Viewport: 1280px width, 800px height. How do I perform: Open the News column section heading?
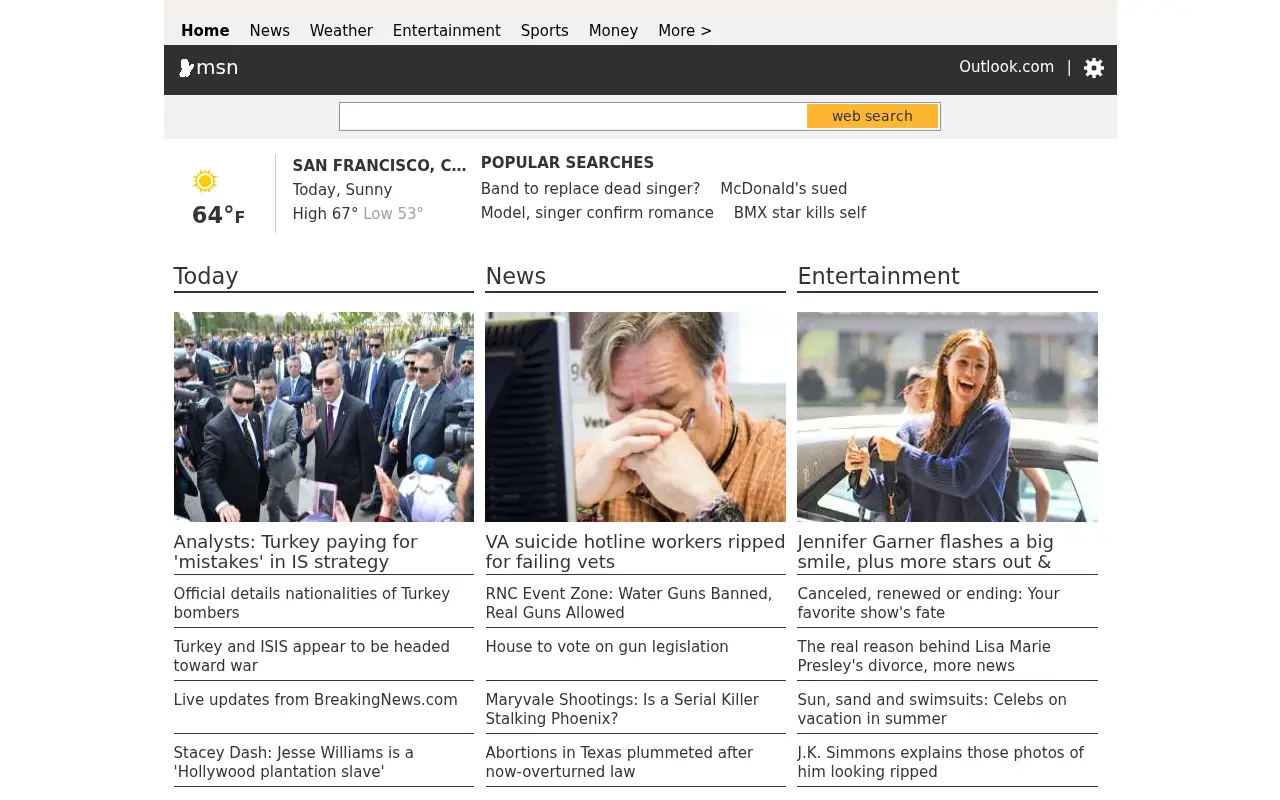tap(516, 276)
